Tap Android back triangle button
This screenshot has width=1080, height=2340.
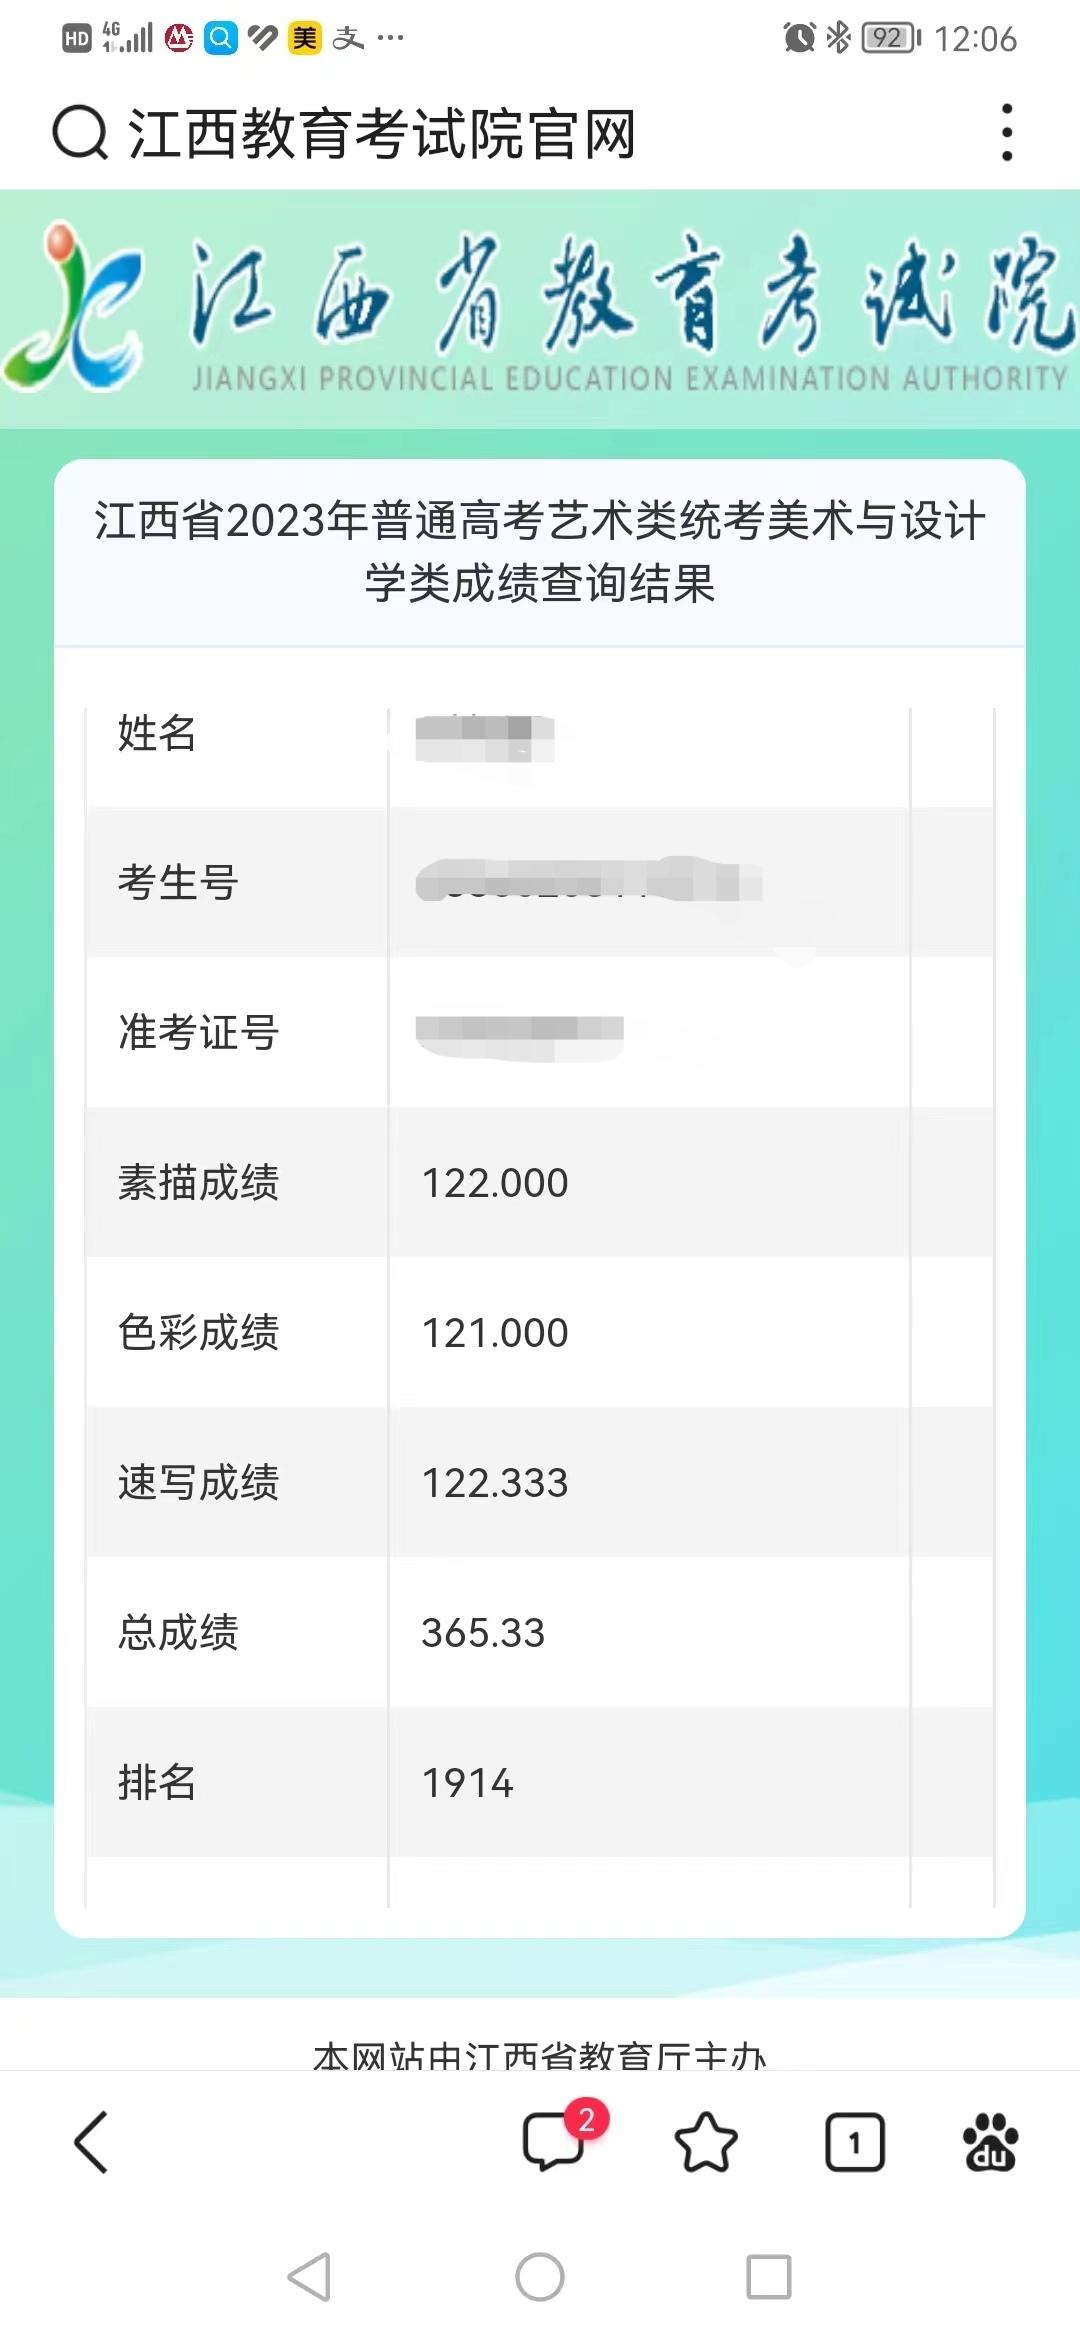tap(309, 2277)
